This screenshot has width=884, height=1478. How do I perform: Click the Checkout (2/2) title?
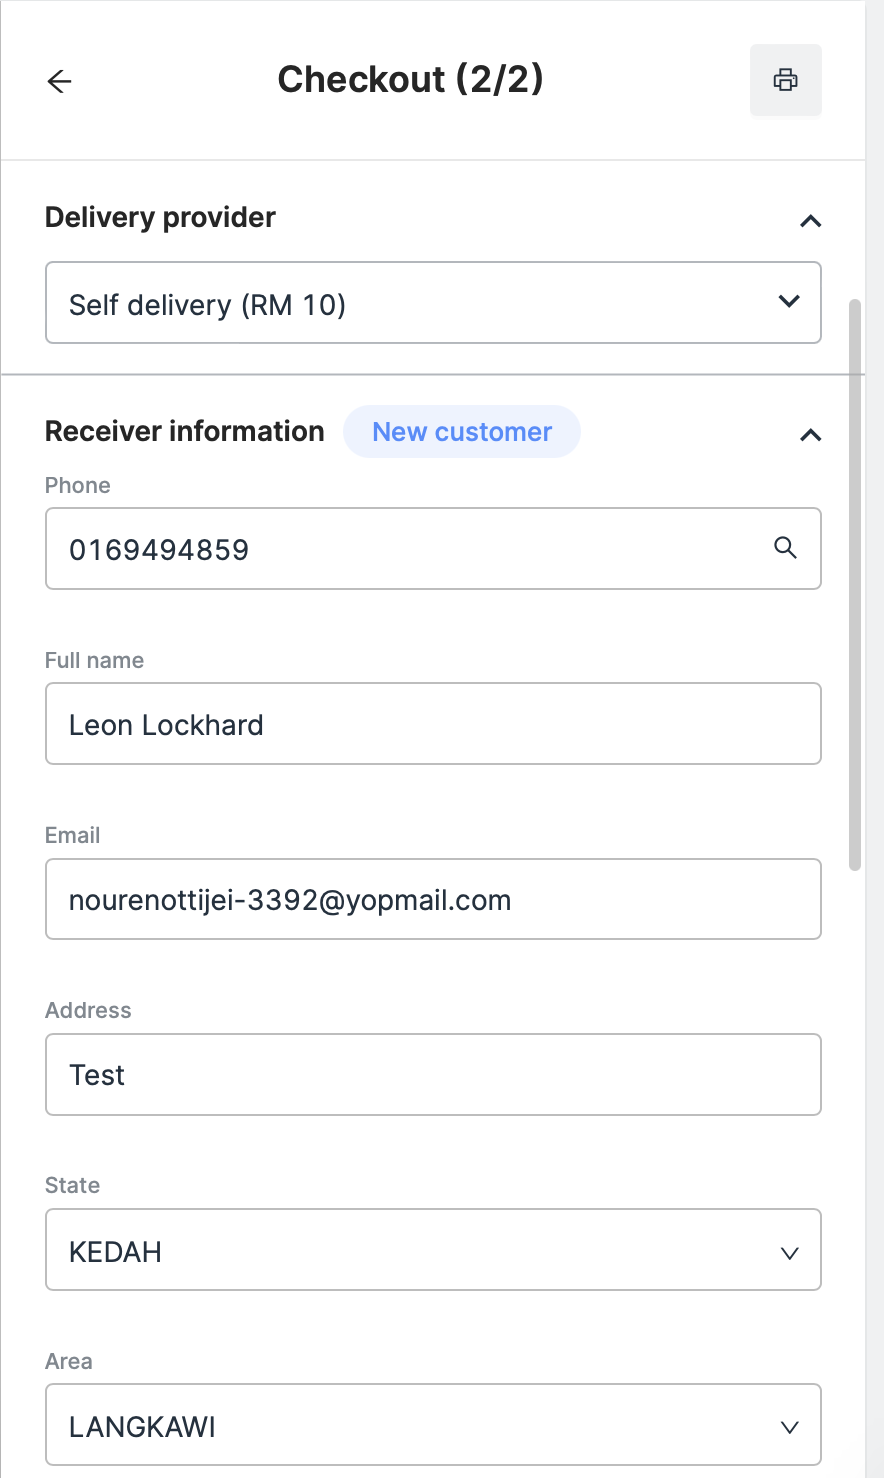(x=410, y=80)
